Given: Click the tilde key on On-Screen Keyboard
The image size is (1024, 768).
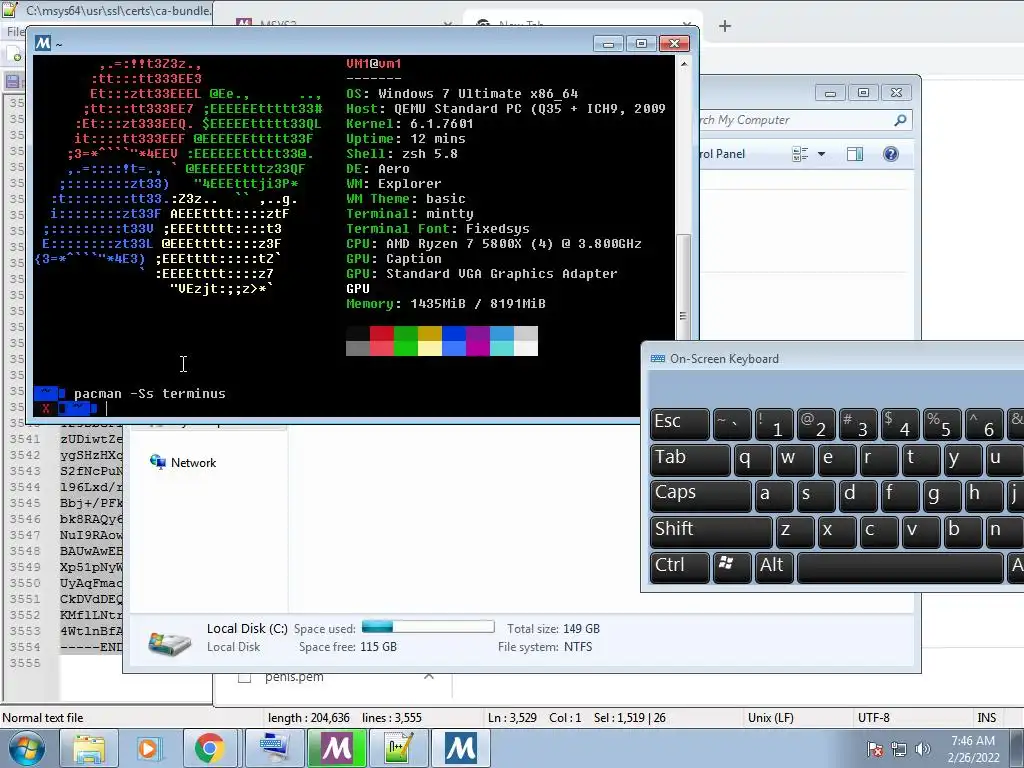Looking at the screenshot, I should point(731,423).
